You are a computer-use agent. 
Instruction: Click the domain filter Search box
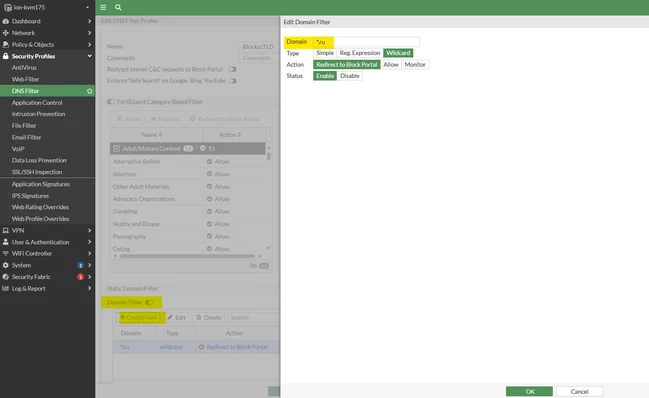point(253,318)
